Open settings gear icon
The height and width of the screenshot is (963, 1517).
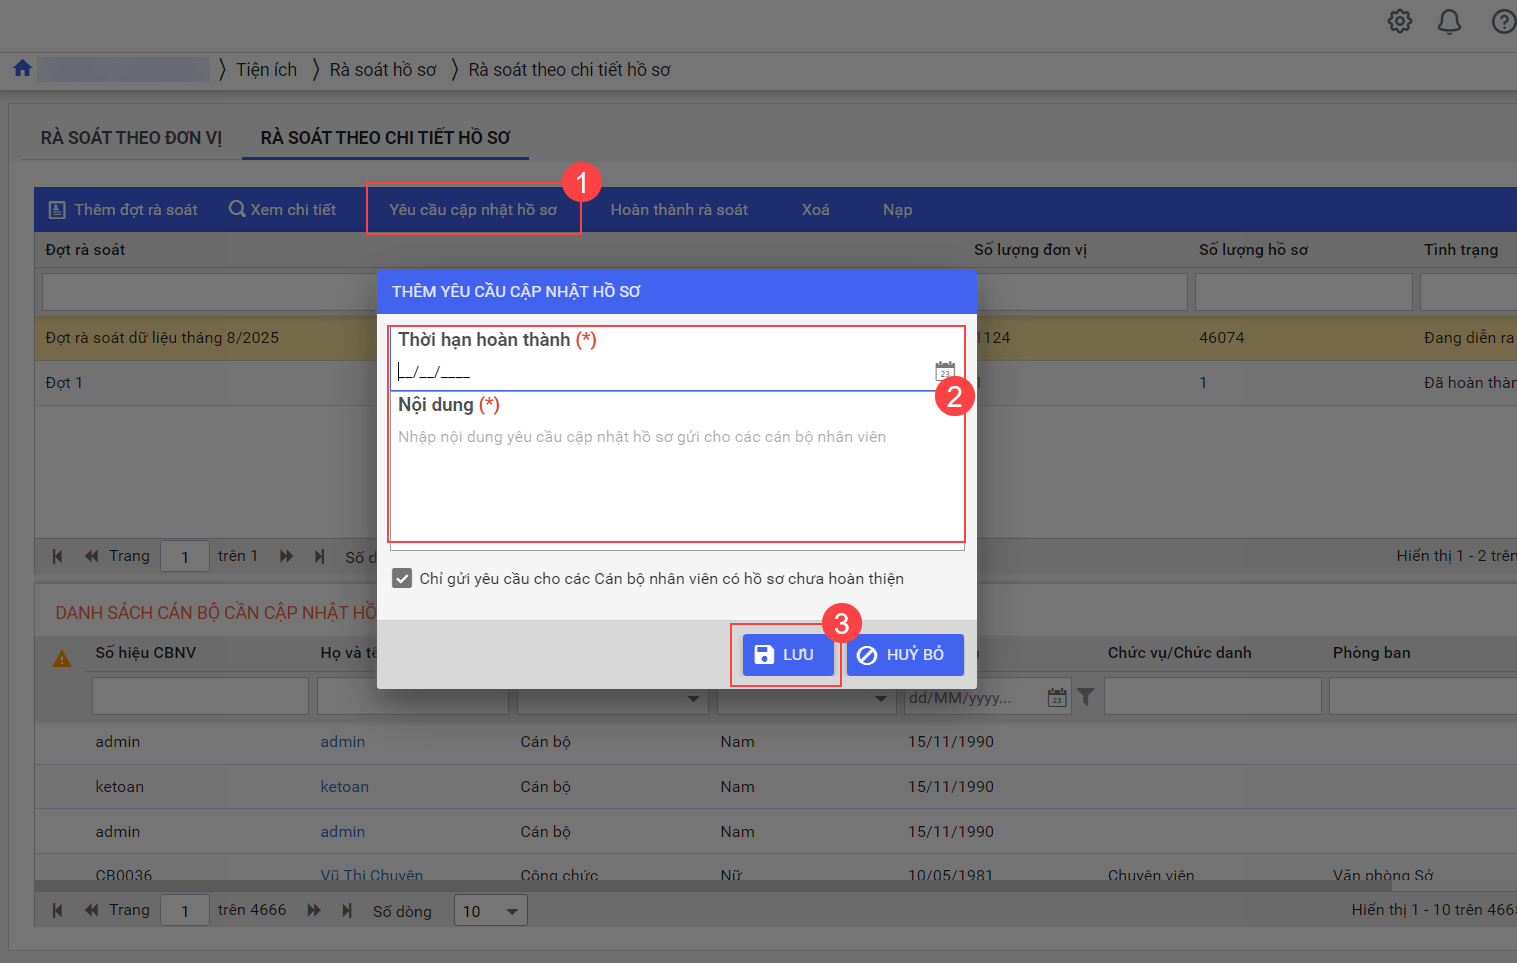coord(1400,21)
